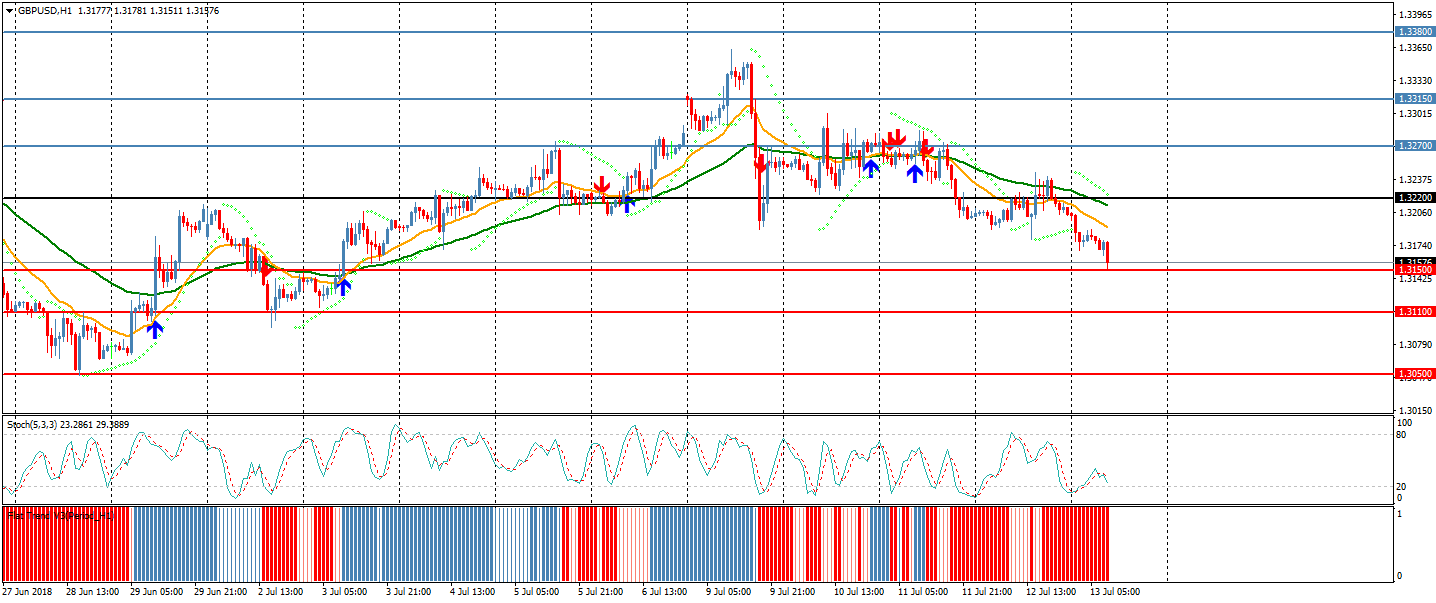Click the 27 Jun 2018 date on time axis
The width and height of the screenshot is (1436, 603).
(x=27, y=592)
